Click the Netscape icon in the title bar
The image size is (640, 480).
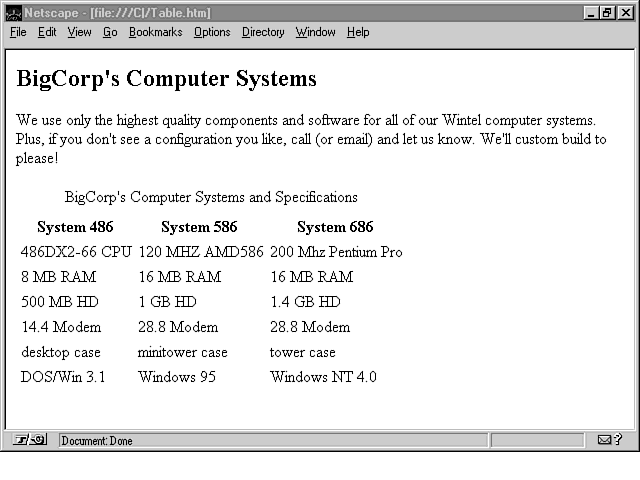[x=13, y=13]
